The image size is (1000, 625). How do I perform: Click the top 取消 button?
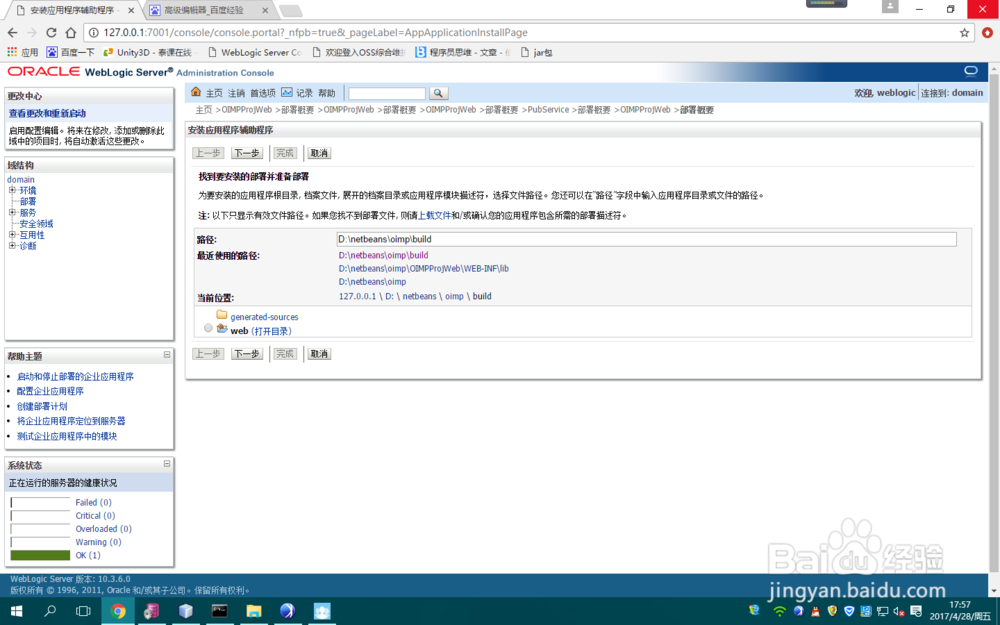(319, 153)
